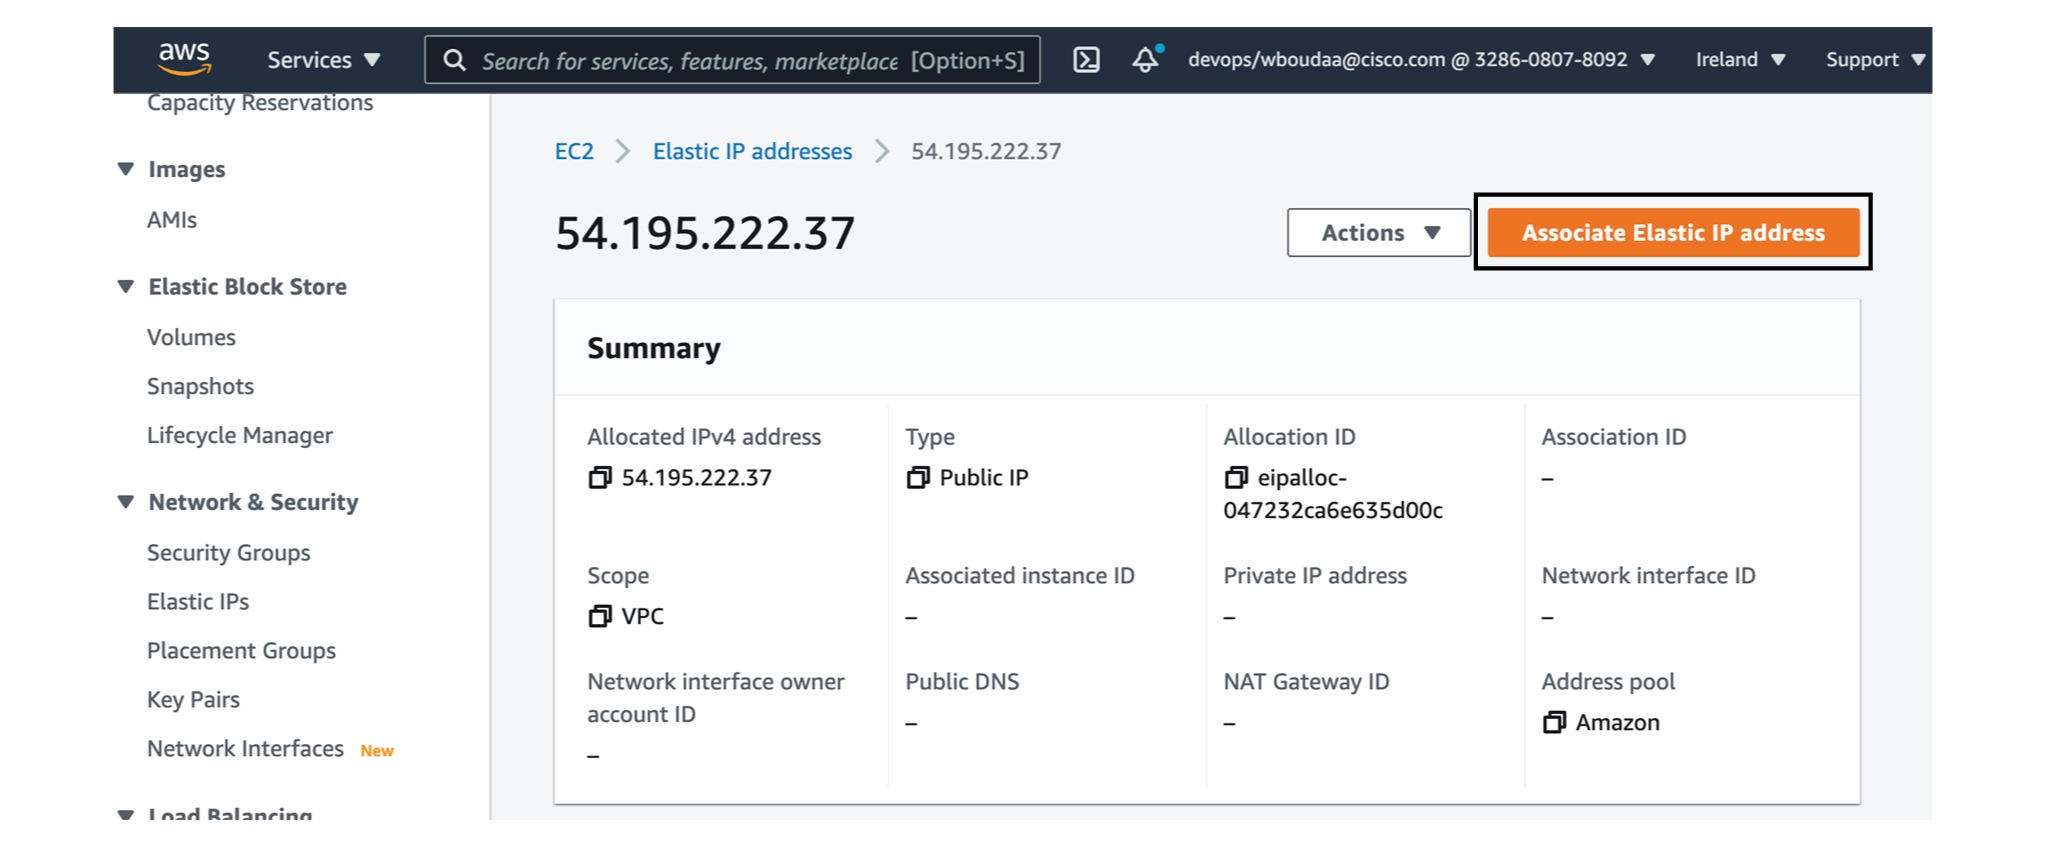Open Capacity Reservations in sidebar
Viewport: 2046px width, 847px height.
pyautogui.click(x=260, y=103)
